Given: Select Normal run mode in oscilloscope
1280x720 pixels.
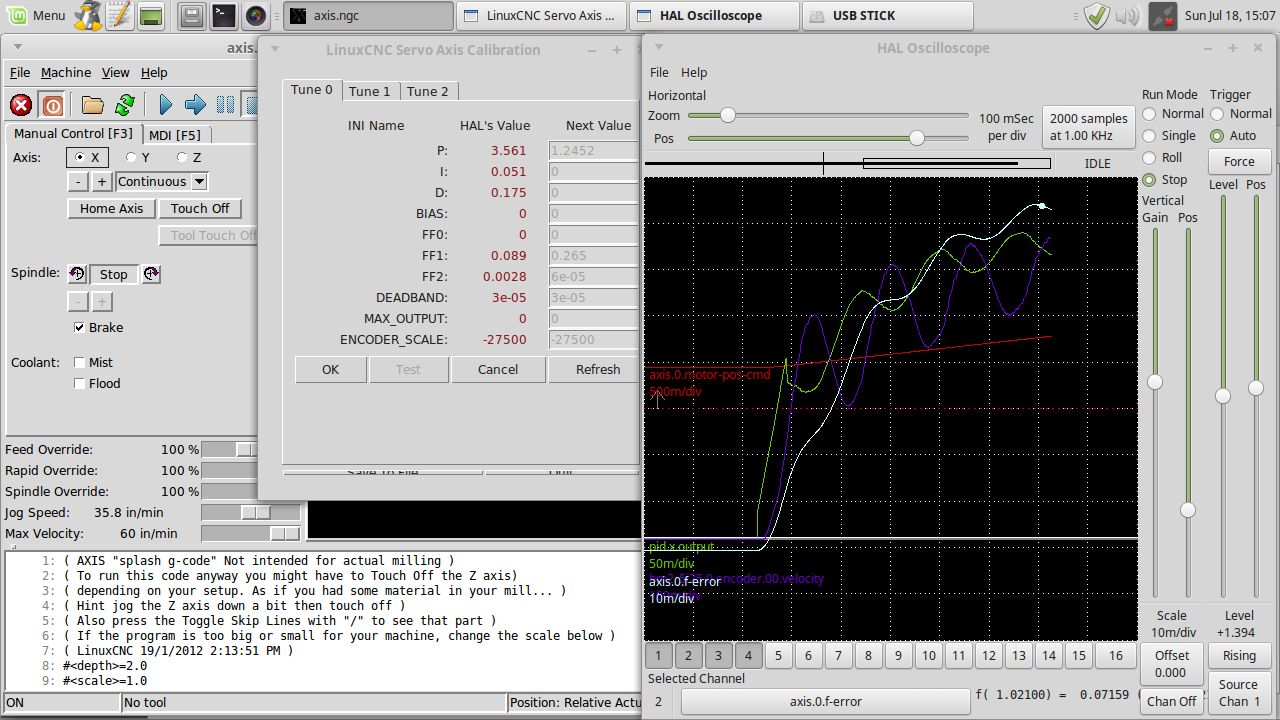Looking at the screenshot, I should [1149, 114].
